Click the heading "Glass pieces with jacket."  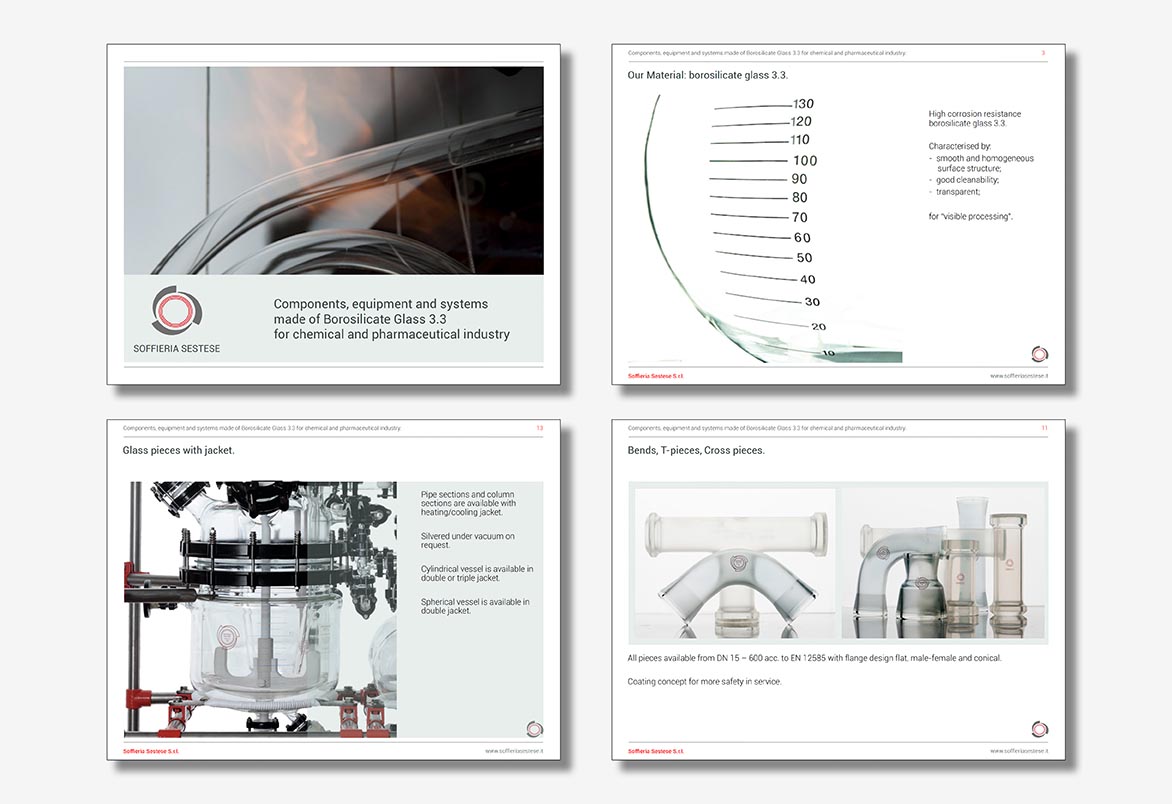[x=179, y=451]
